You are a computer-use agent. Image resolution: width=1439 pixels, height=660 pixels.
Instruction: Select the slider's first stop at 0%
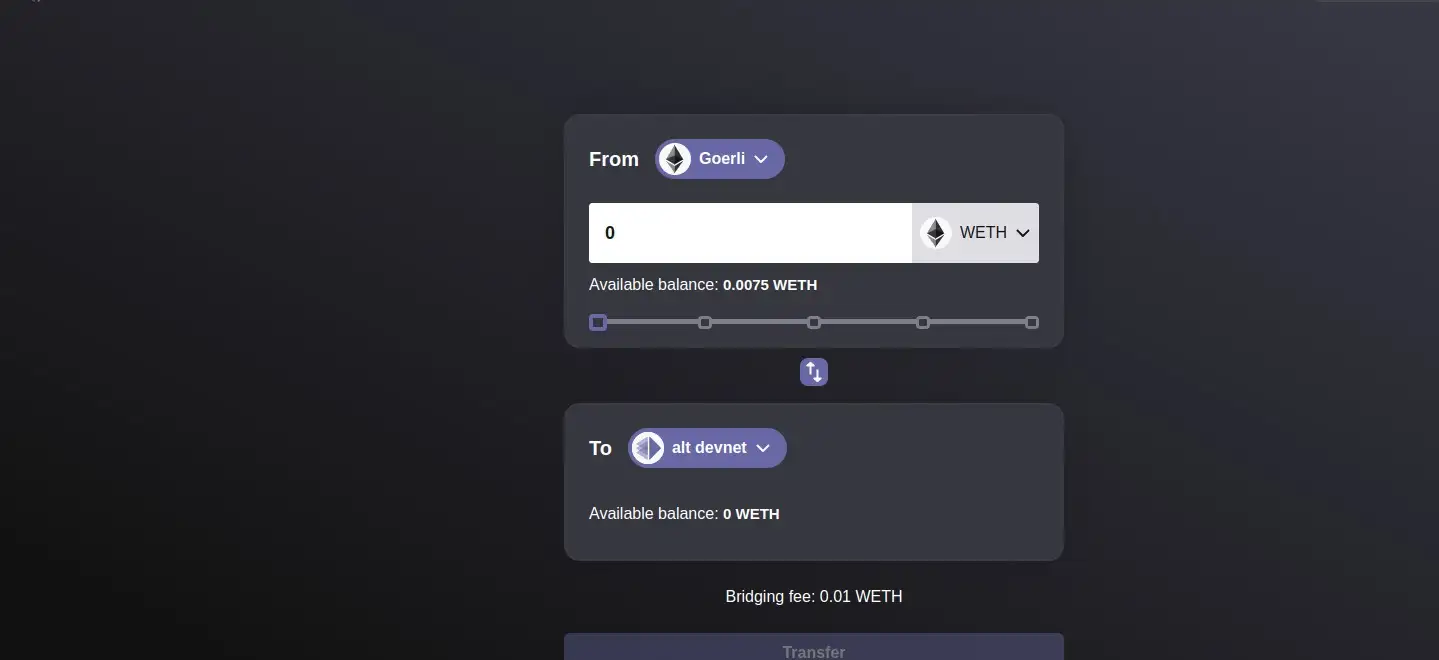click(x=598, y=322)
